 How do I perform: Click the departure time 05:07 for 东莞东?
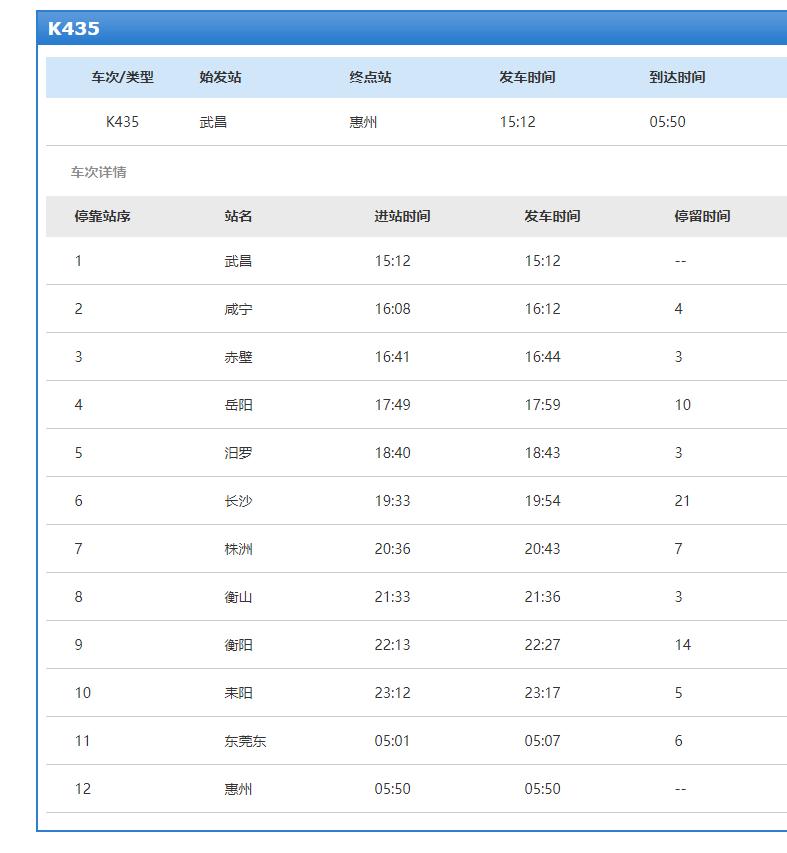click(542, 741)
